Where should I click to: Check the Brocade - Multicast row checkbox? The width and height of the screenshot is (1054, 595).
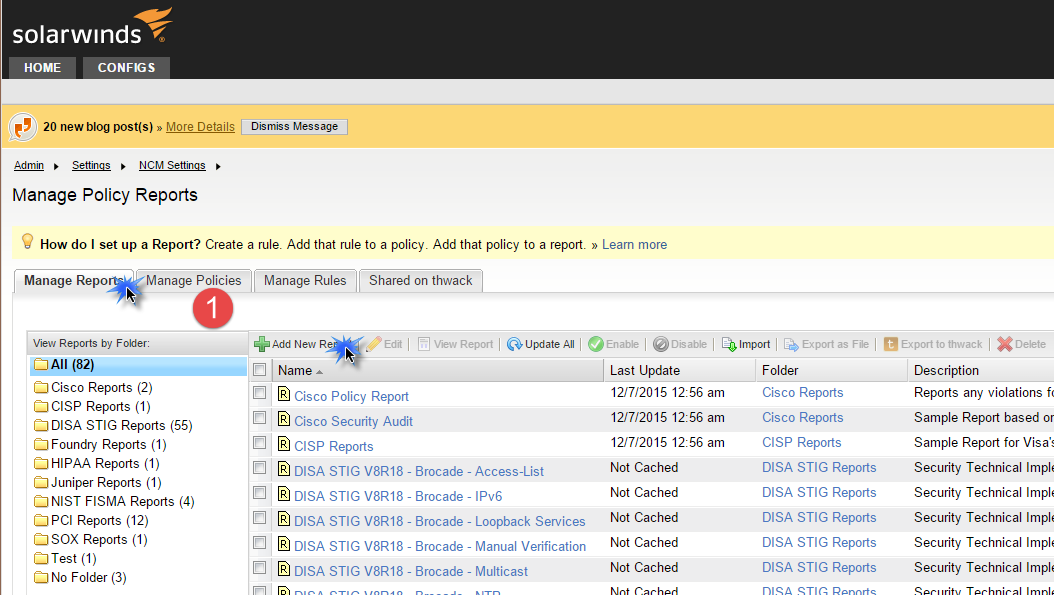point(259,567)
